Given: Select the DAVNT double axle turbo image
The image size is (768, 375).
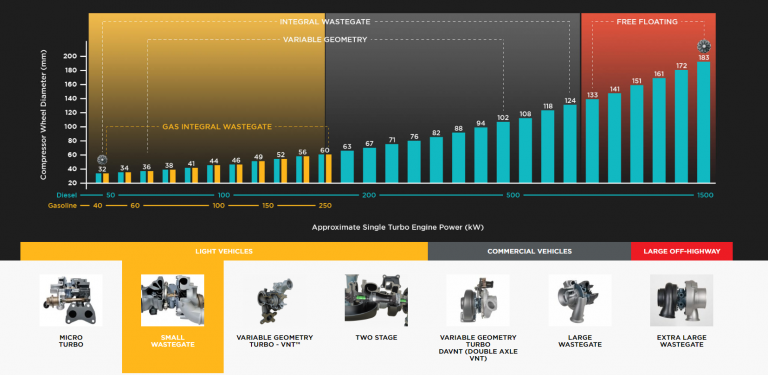Looking at the screenshot, I should coord(478,300).
